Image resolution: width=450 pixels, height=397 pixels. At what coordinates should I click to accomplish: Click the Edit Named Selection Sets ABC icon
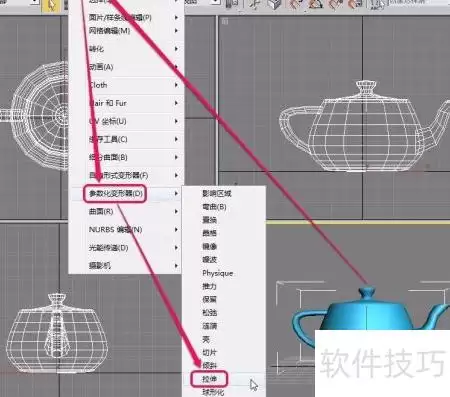[378, 5]
